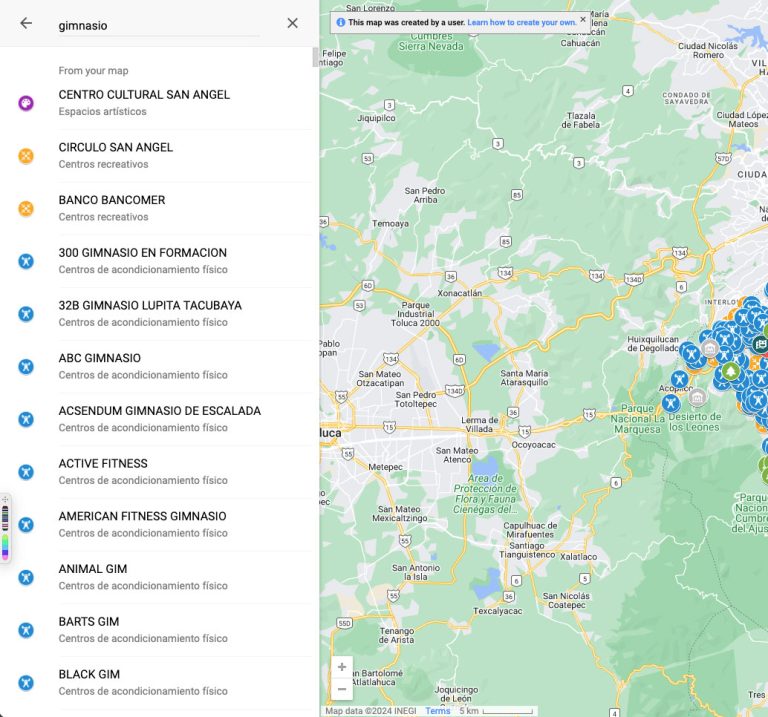Open BANCO BANCOMER result
This screenshot has width=768, height=717.
157,208
